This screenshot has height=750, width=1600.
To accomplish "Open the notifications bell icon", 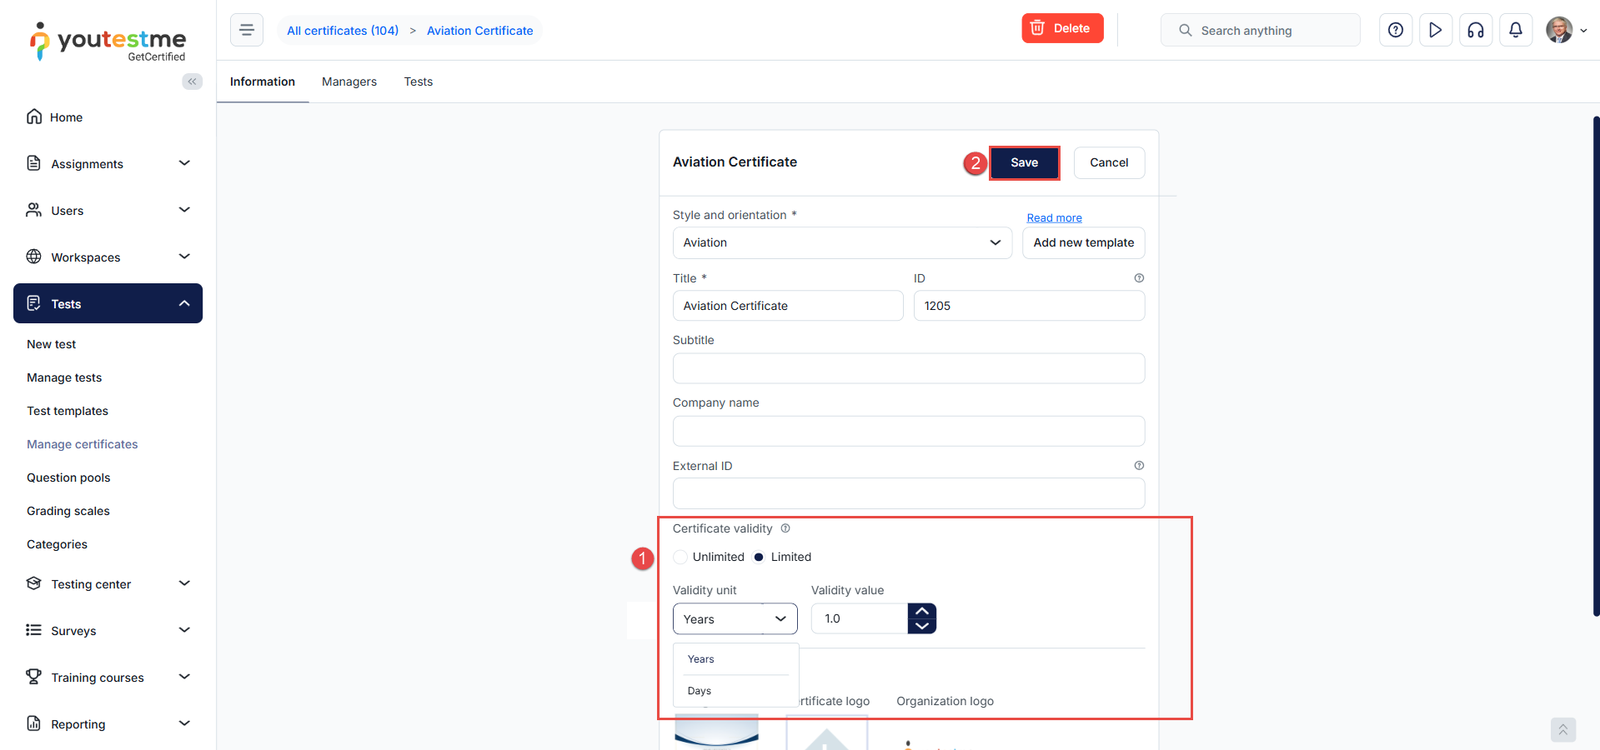I will (x=1515, y=30).
